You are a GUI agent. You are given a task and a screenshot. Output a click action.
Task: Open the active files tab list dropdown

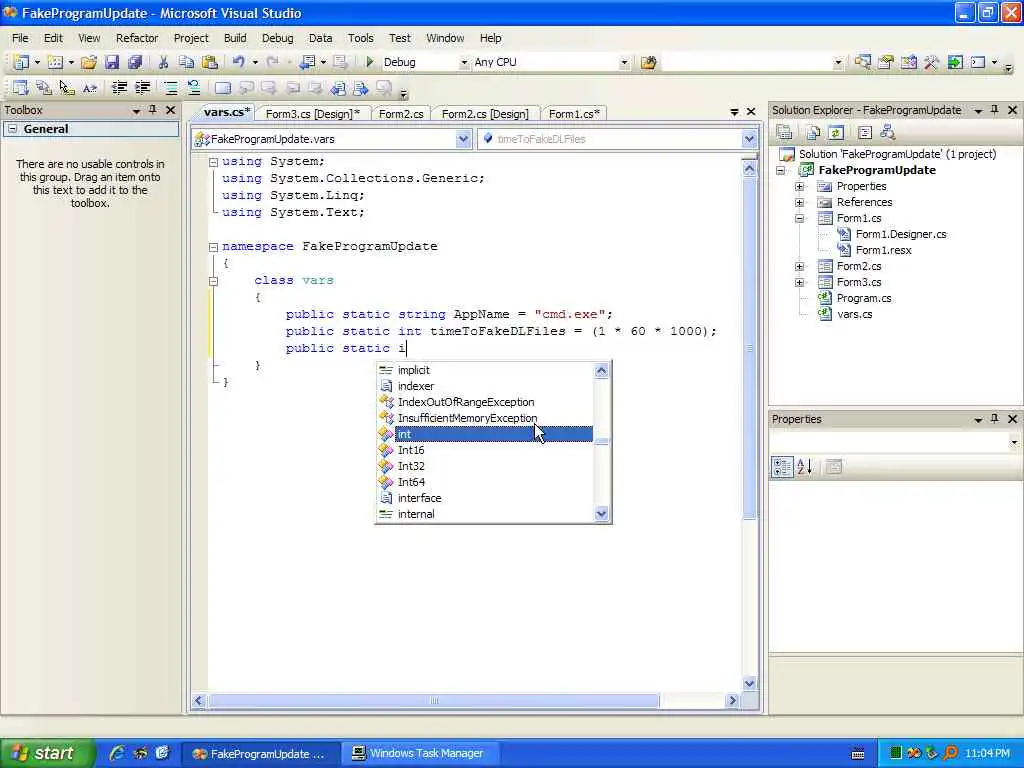tap(735, 112)
